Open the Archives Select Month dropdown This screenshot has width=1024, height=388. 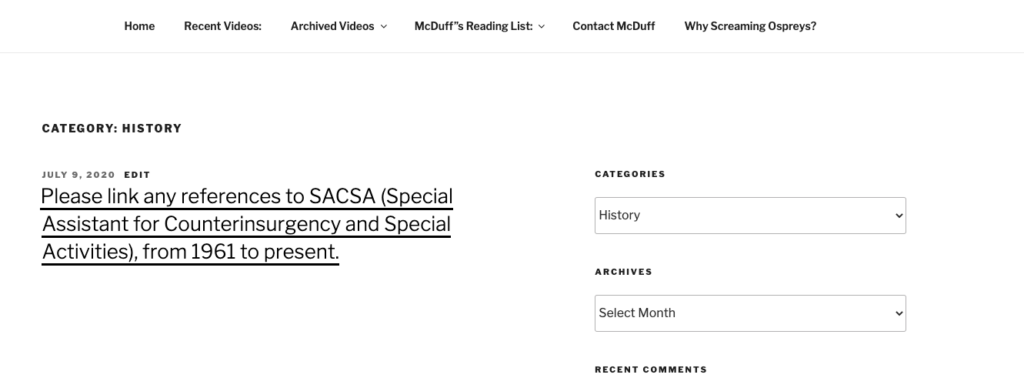[x=750, y=314]
